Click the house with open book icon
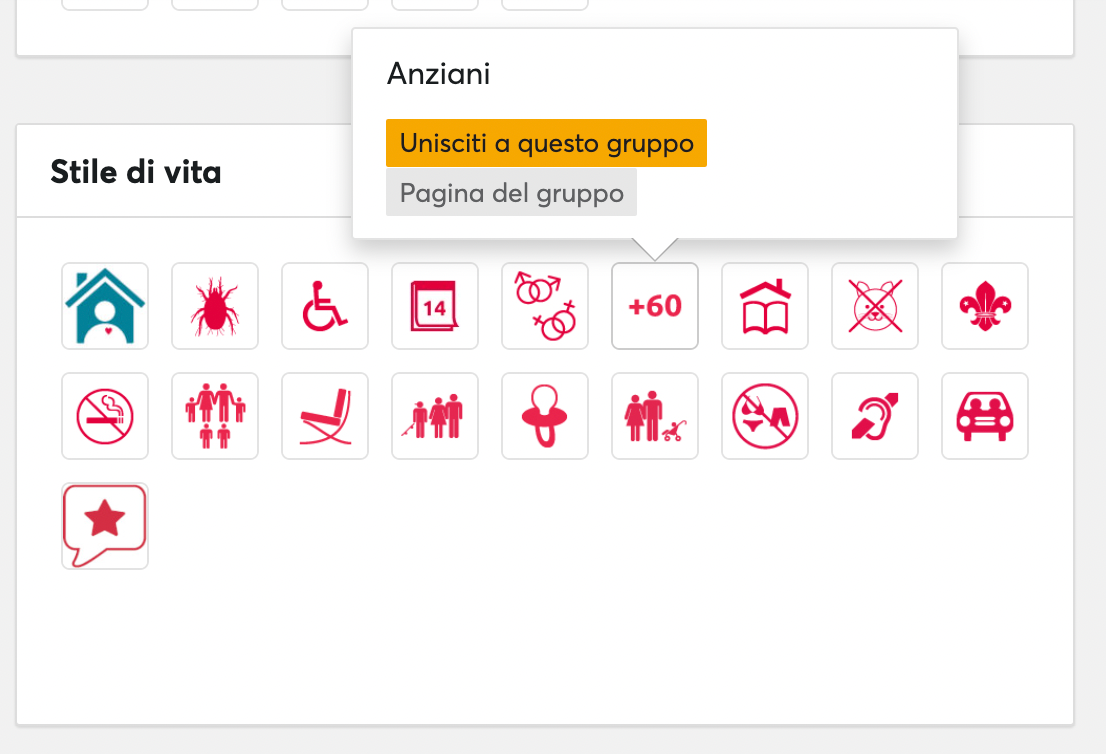1106x754 pixels. [765, 306]
